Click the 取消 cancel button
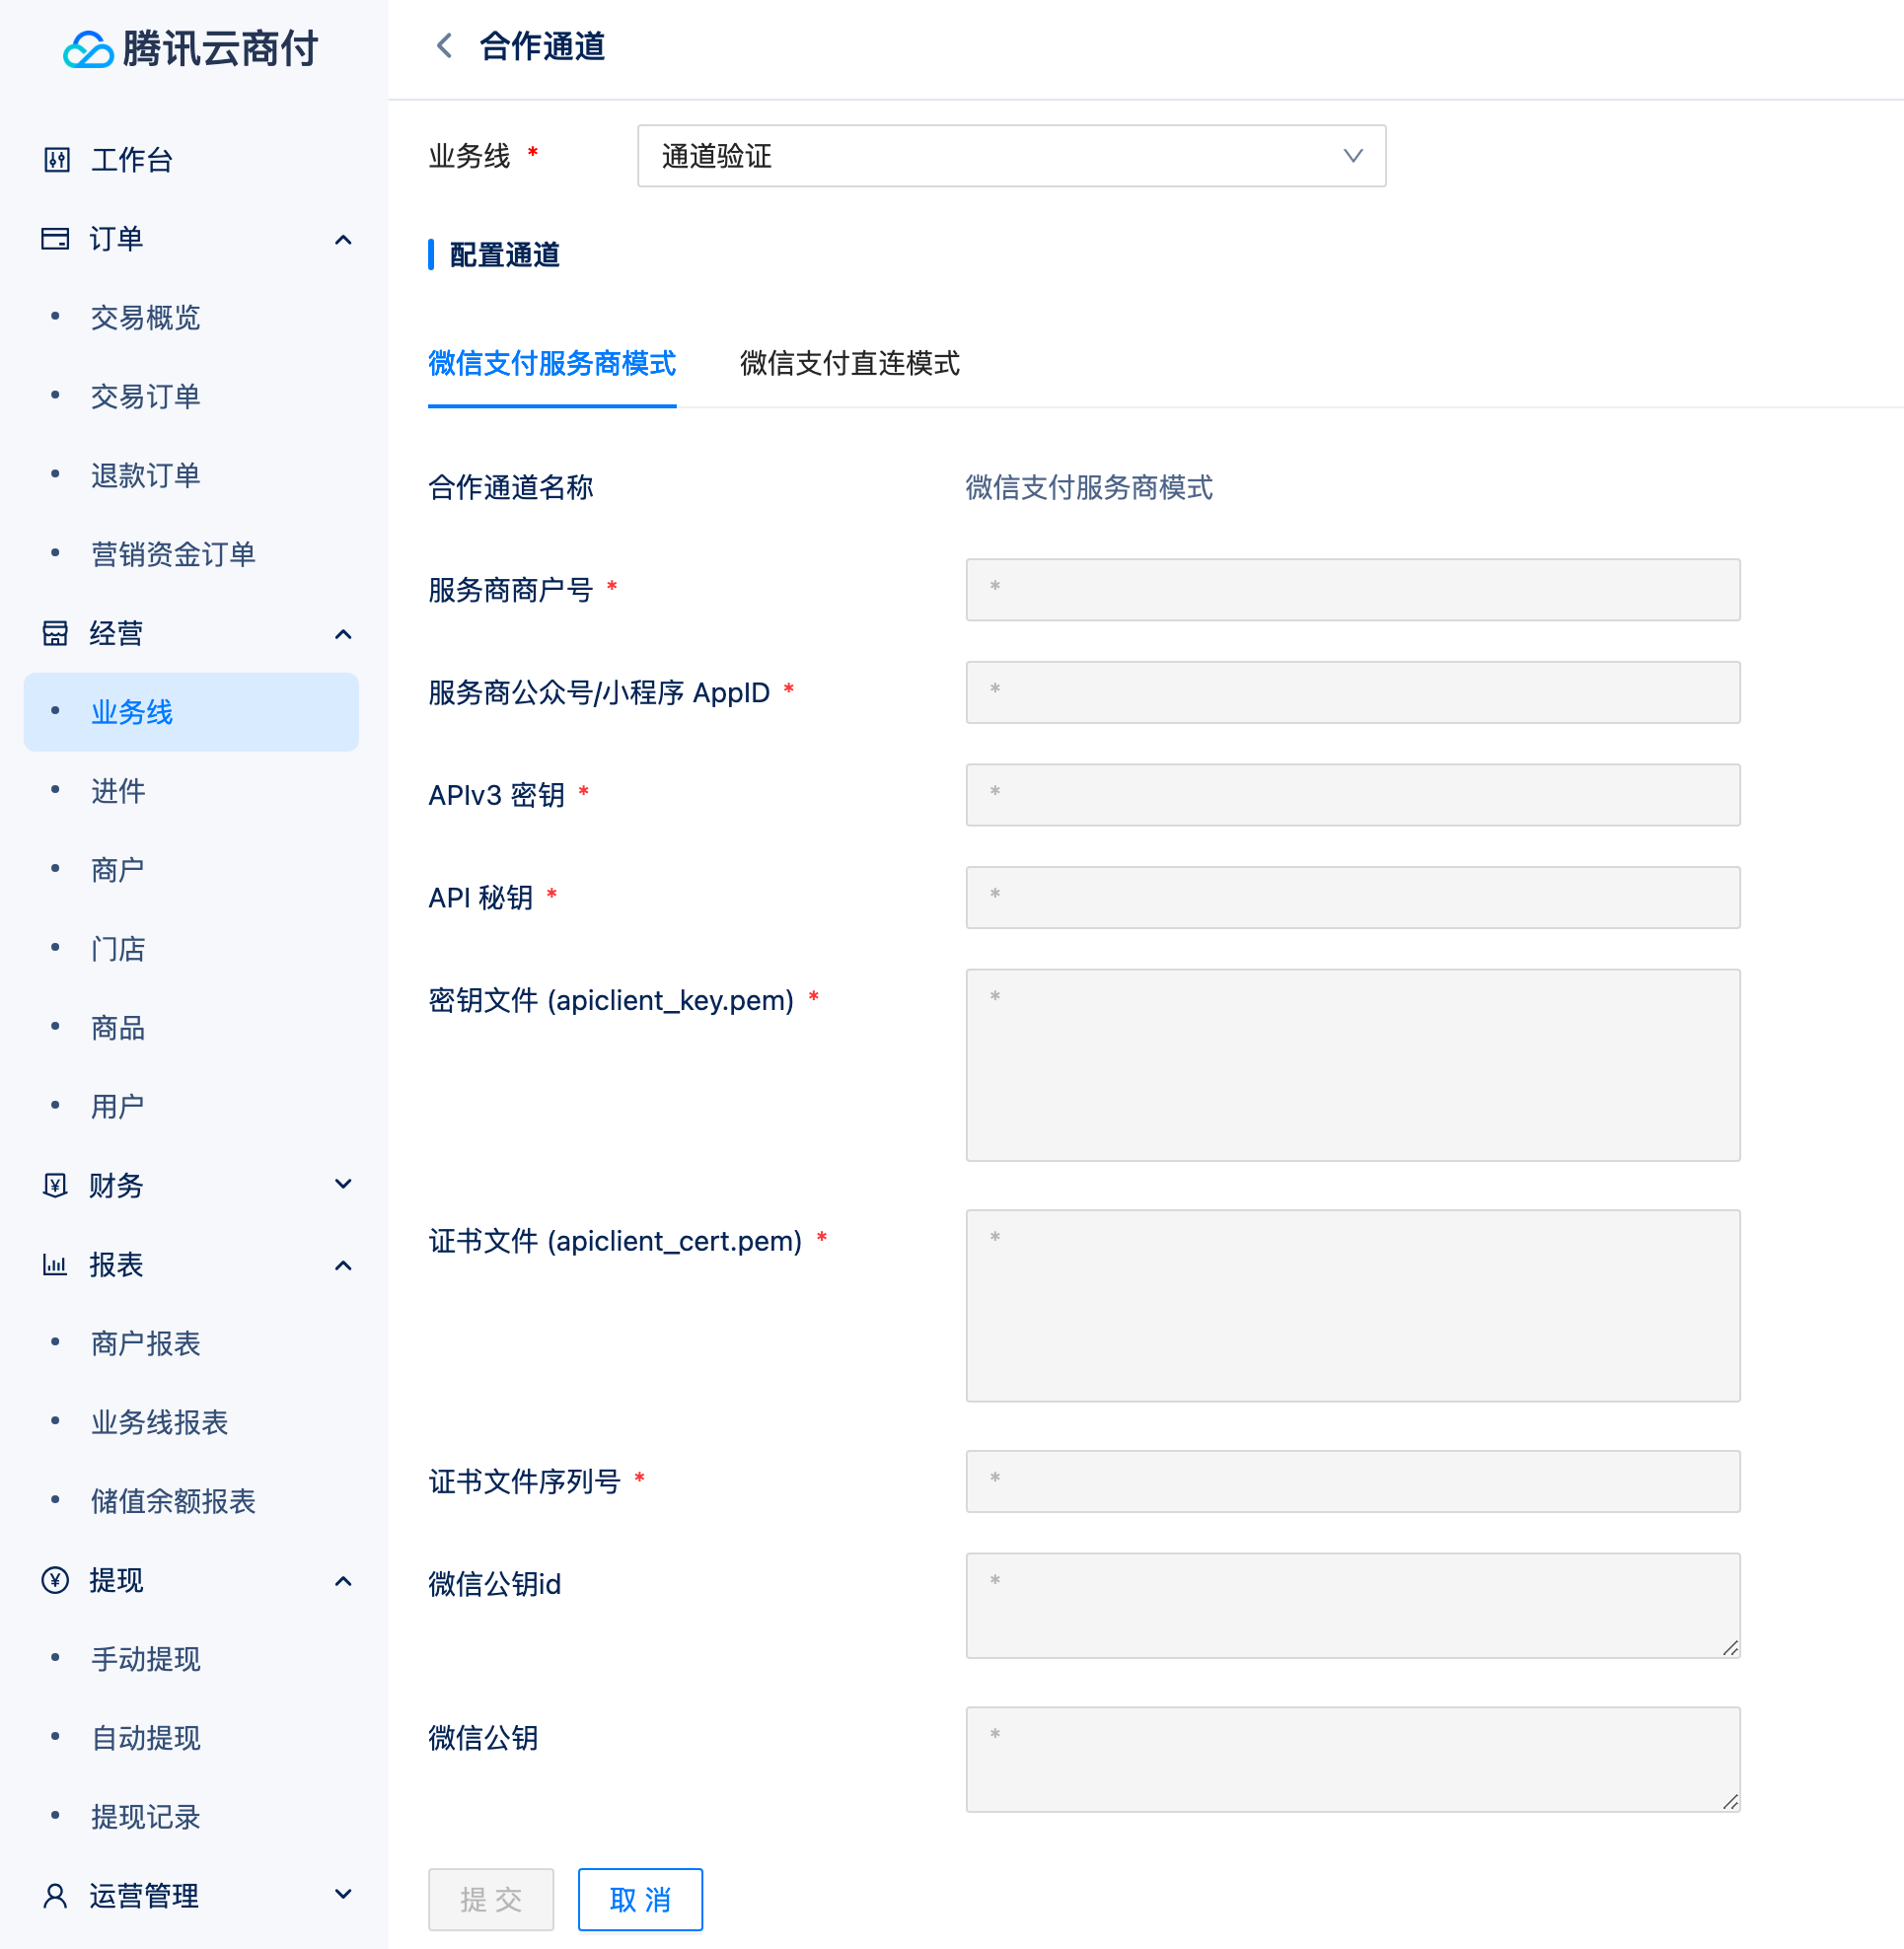 [x=640, y=1899]
